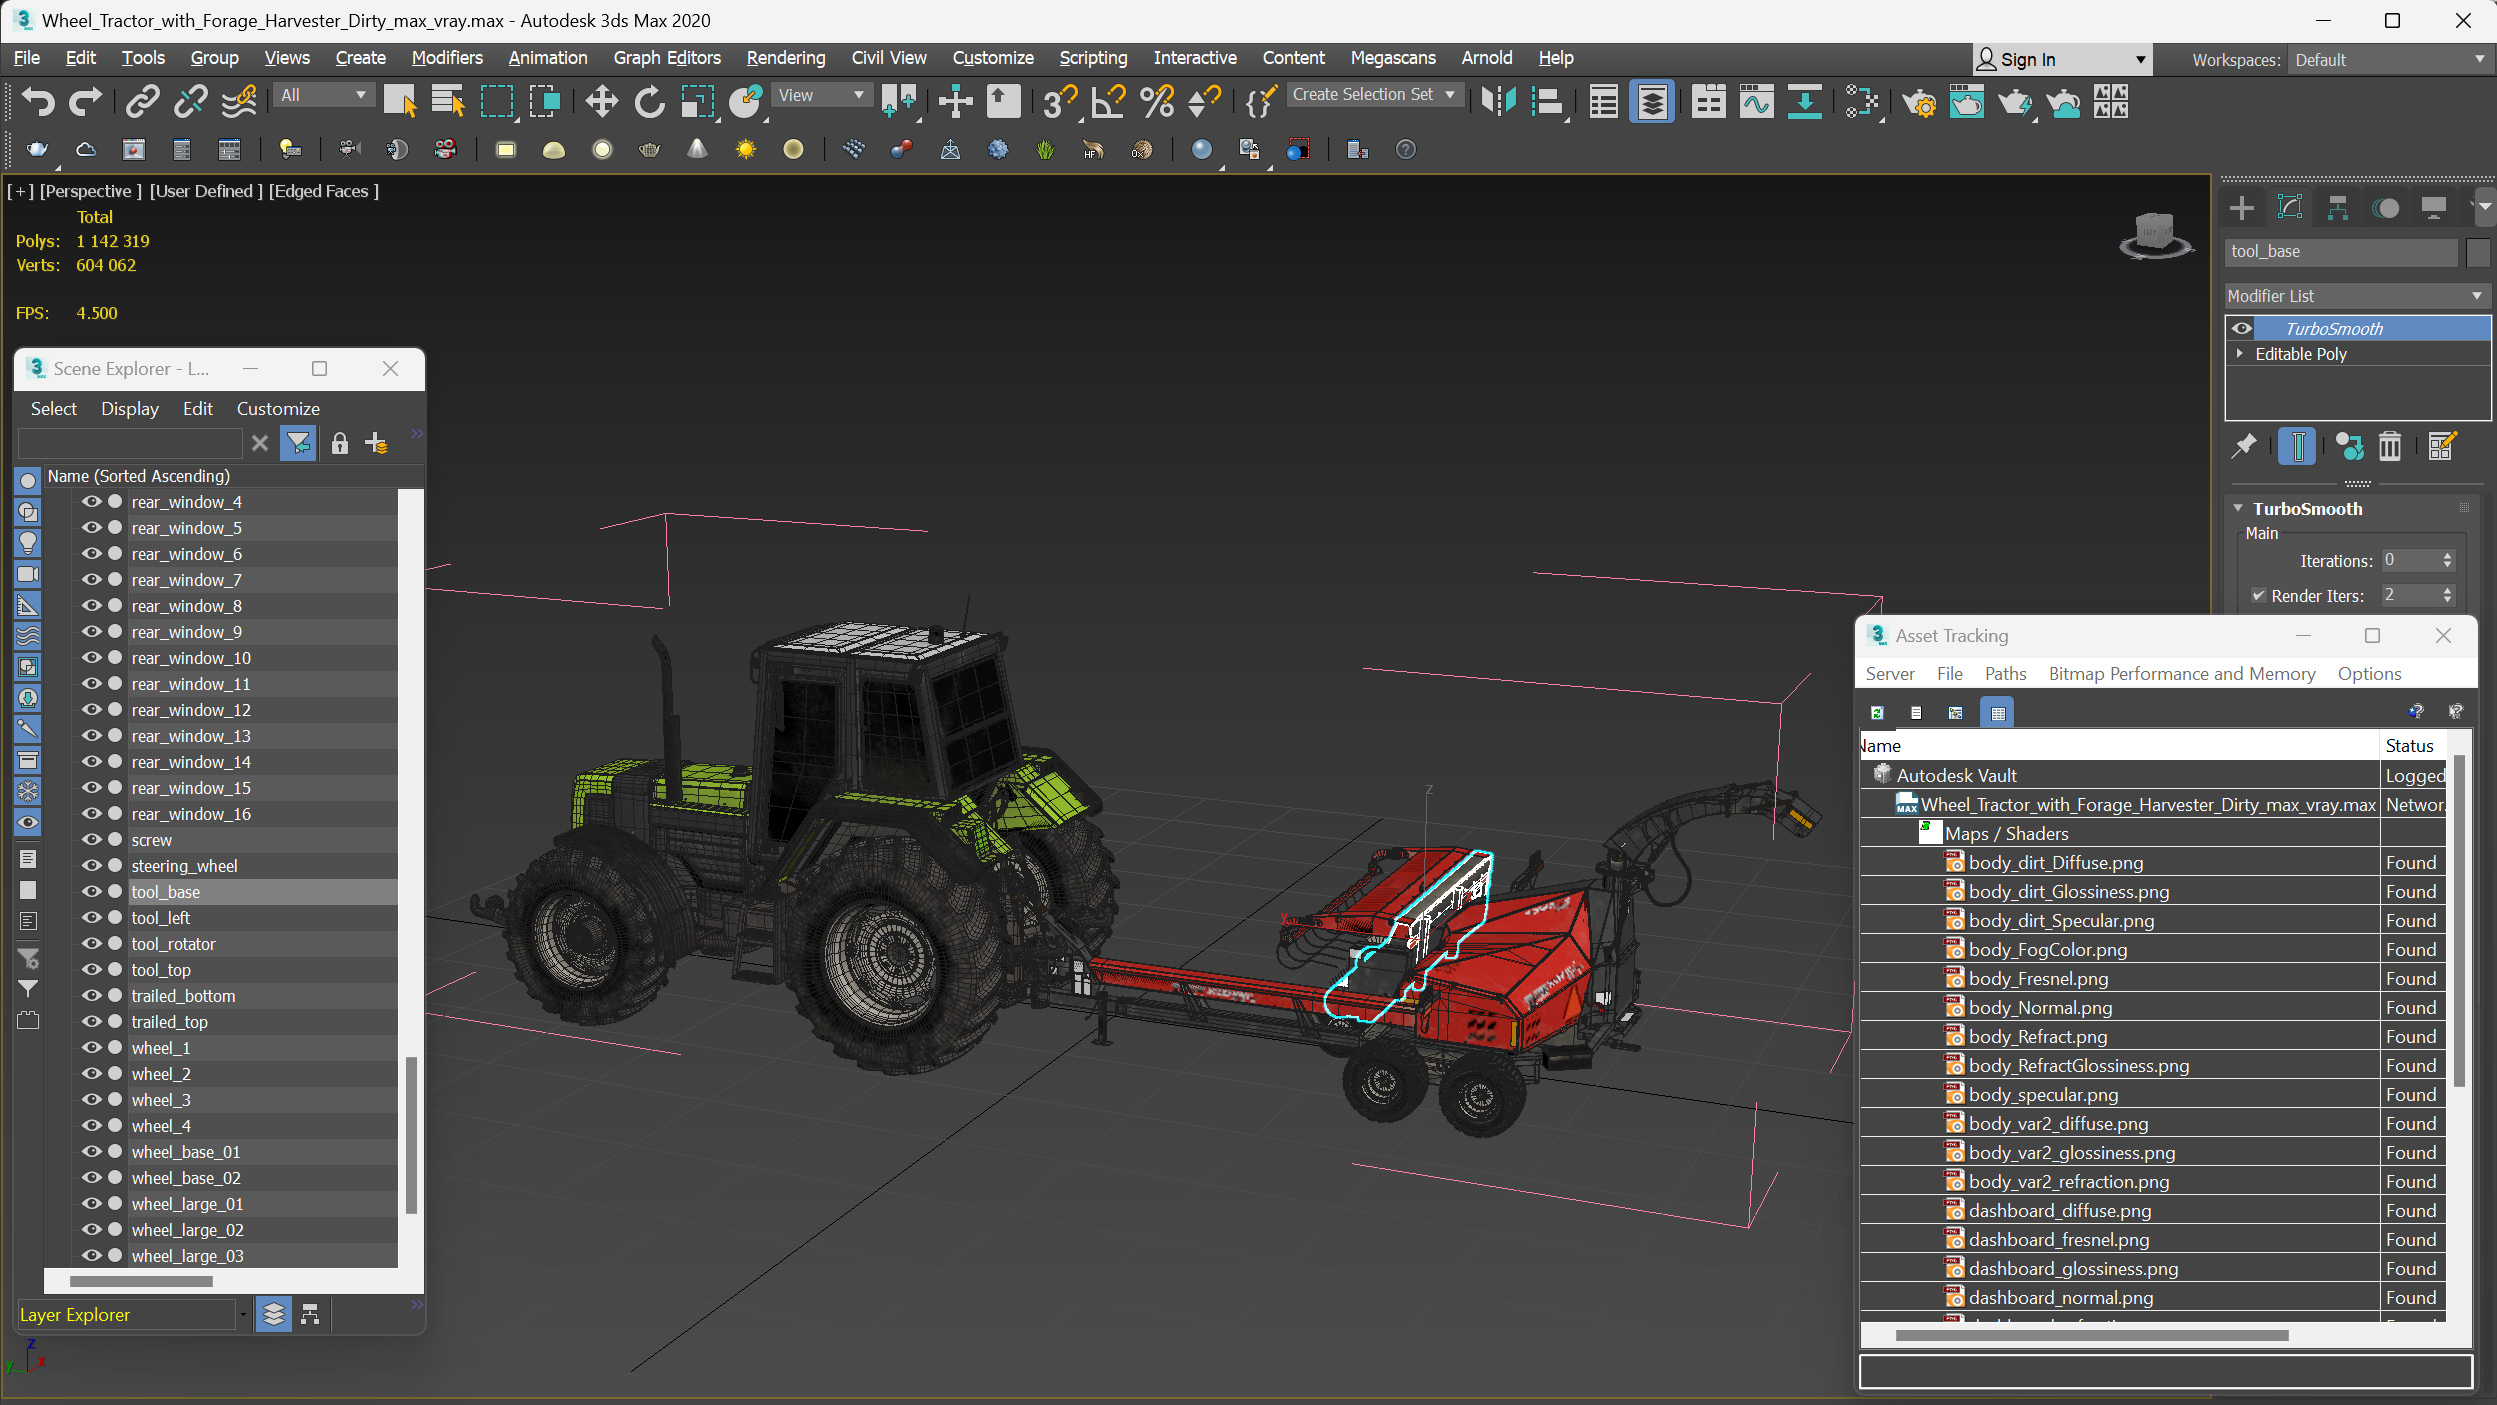Toggle visibility of tool_base object
This screenshot has height=1405, width=2497.
(x=89, y=890)
